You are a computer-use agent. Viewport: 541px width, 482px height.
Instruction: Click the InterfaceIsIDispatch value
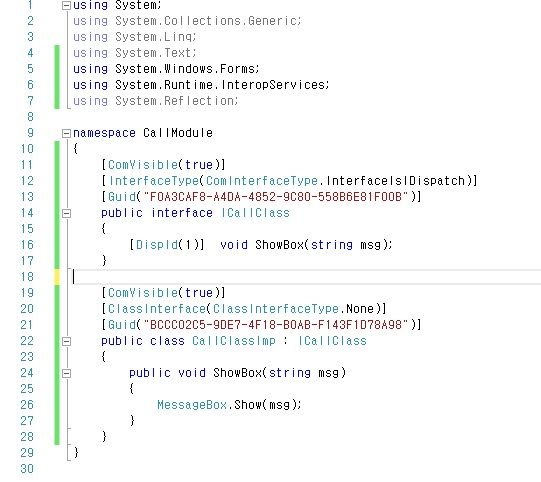click(x=396, y=181)
